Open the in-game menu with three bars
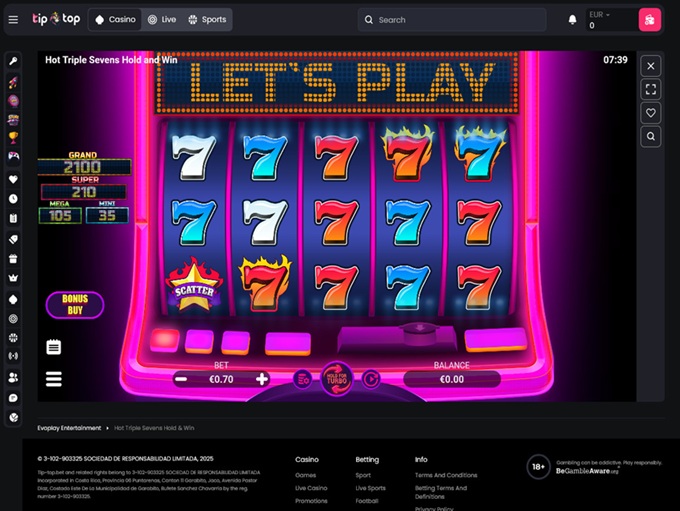 (54, 379)
